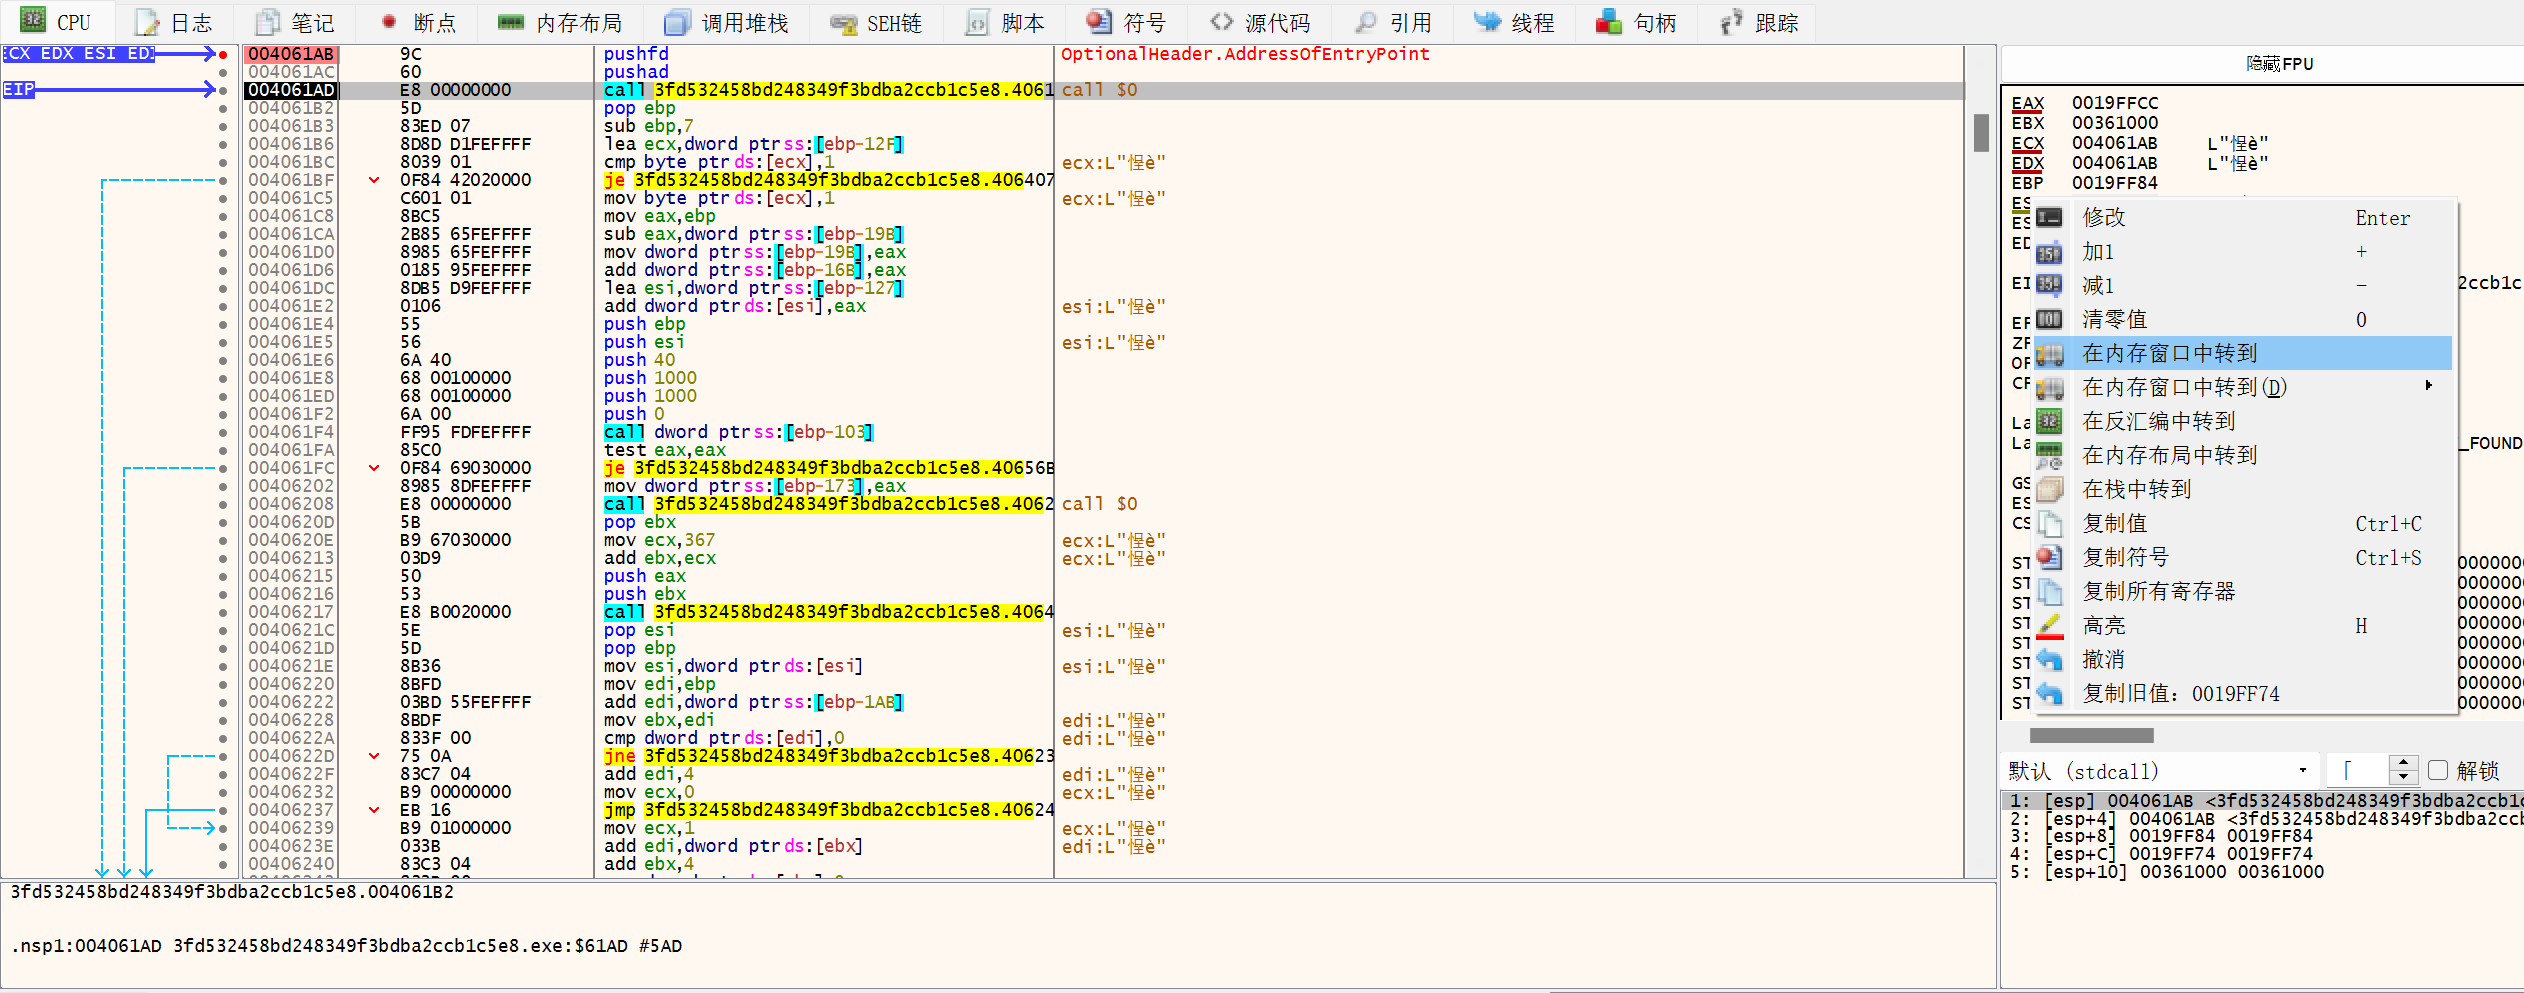Image resolution: width=2524 pixels, height=993 pixels.
Task: Click the OptionalHeader.AddressOfEntryPoint comment
Action: [x=1245, y=54]
